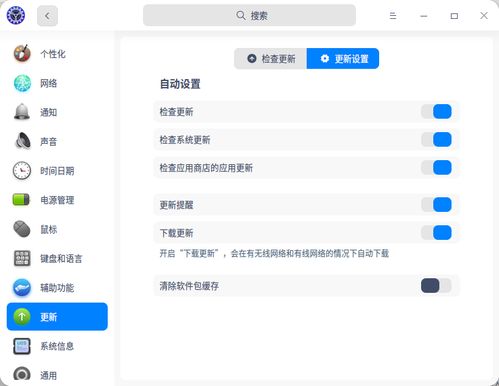Select the 键盘和语言 keyboard icon
Image resolution: width=499 pixels, height=386 pixels.
pos(22,258)
